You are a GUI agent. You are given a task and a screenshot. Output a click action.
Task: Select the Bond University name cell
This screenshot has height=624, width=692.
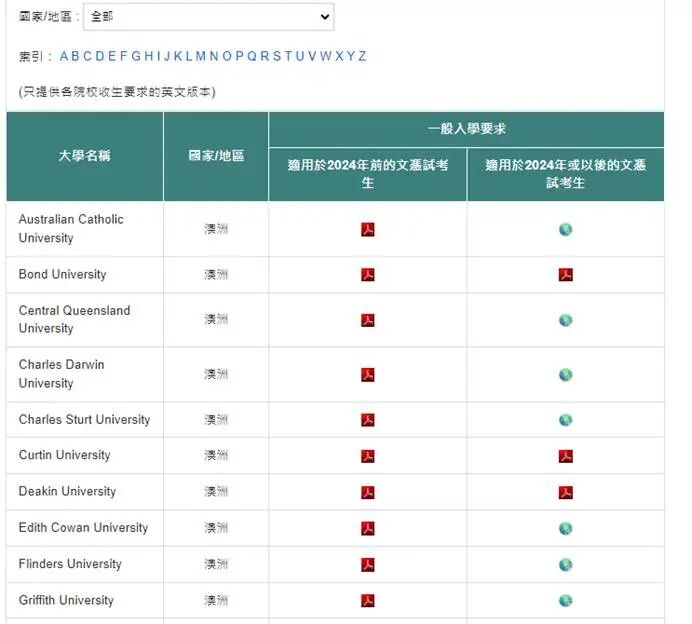pos(85,274)
